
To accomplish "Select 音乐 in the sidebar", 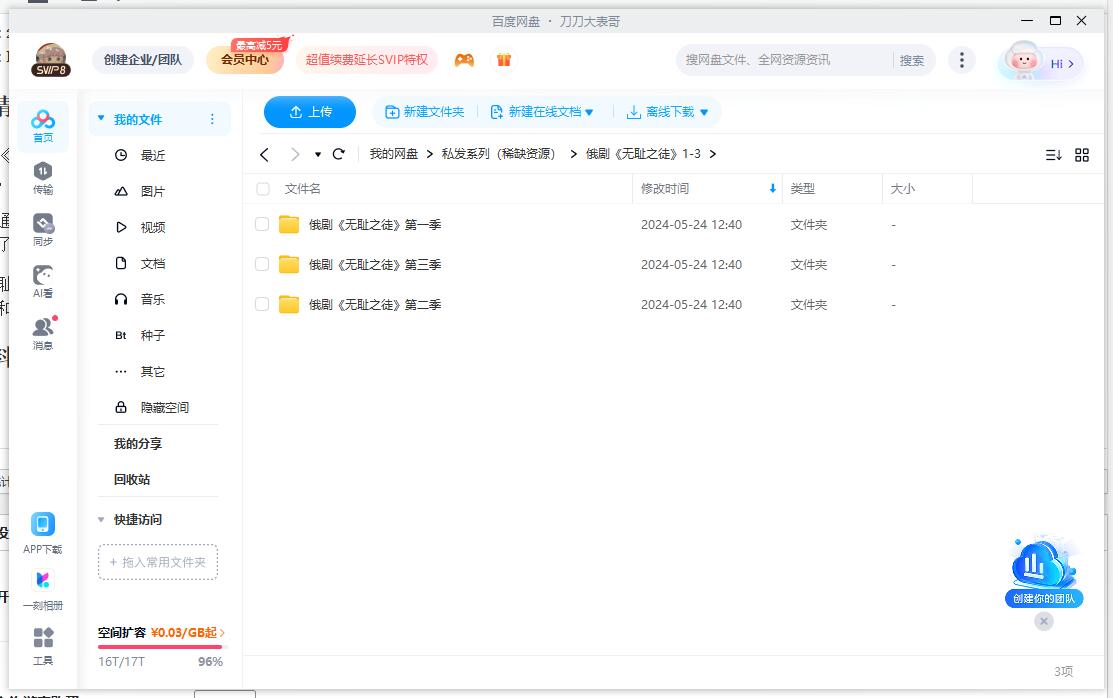I will click(x=153, y=299).
